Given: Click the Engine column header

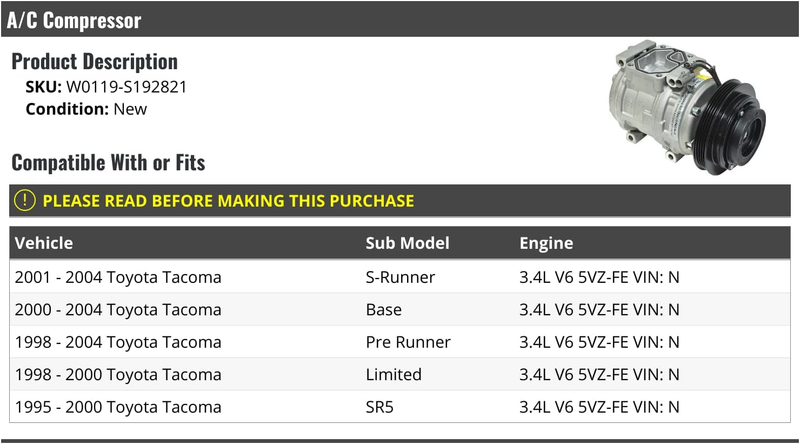Looking at the screenshot, I should (546, 243).
